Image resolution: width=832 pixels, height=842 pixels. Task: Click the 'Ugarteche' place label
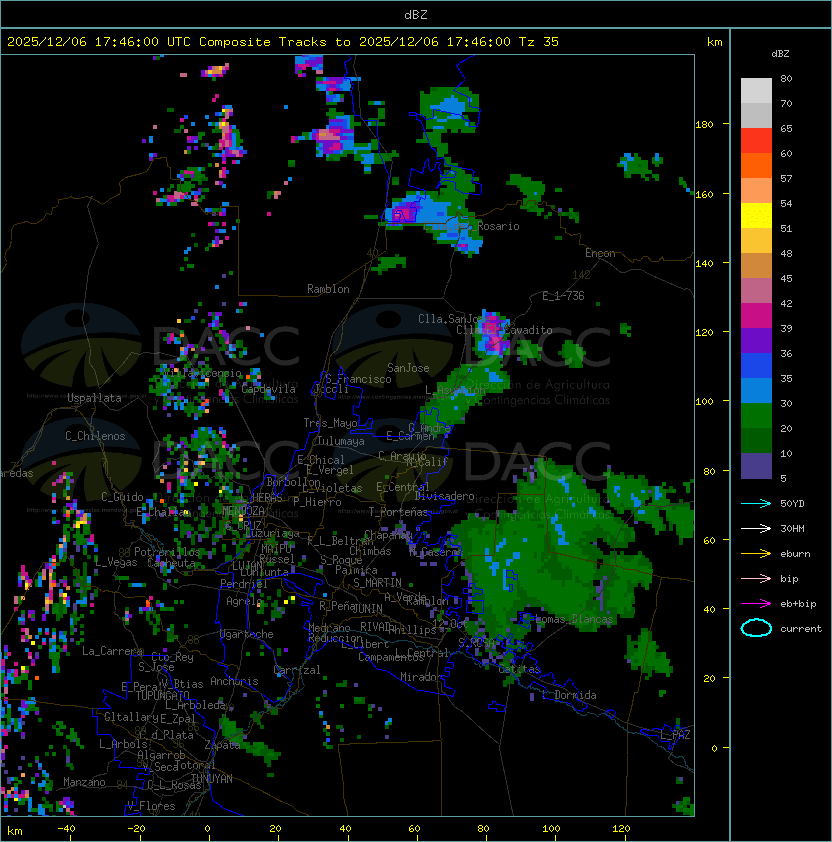[x=247, y=634]
